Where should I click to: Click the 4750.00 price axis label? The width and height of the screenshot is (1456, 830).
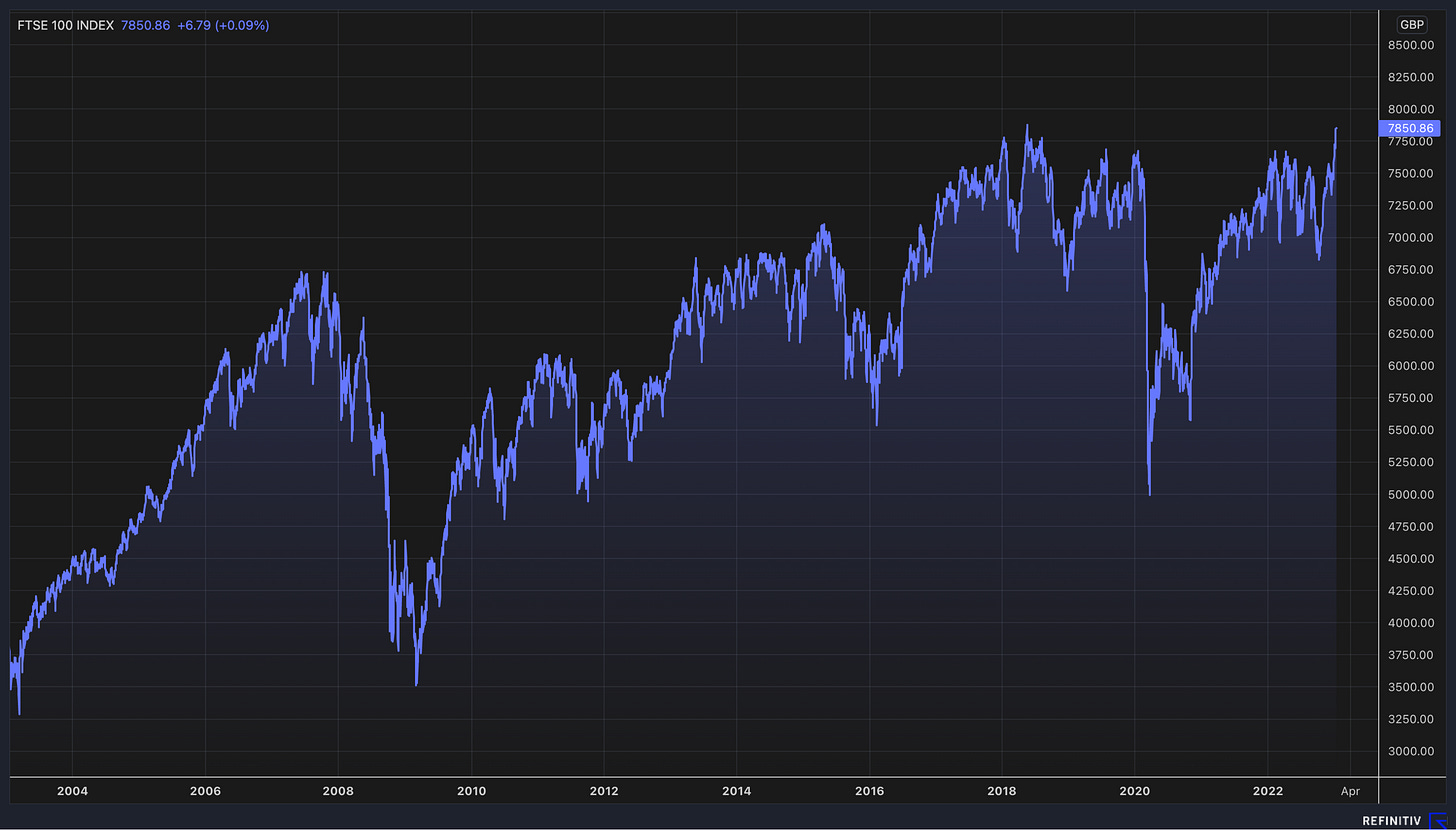[x=1411, y=526]
